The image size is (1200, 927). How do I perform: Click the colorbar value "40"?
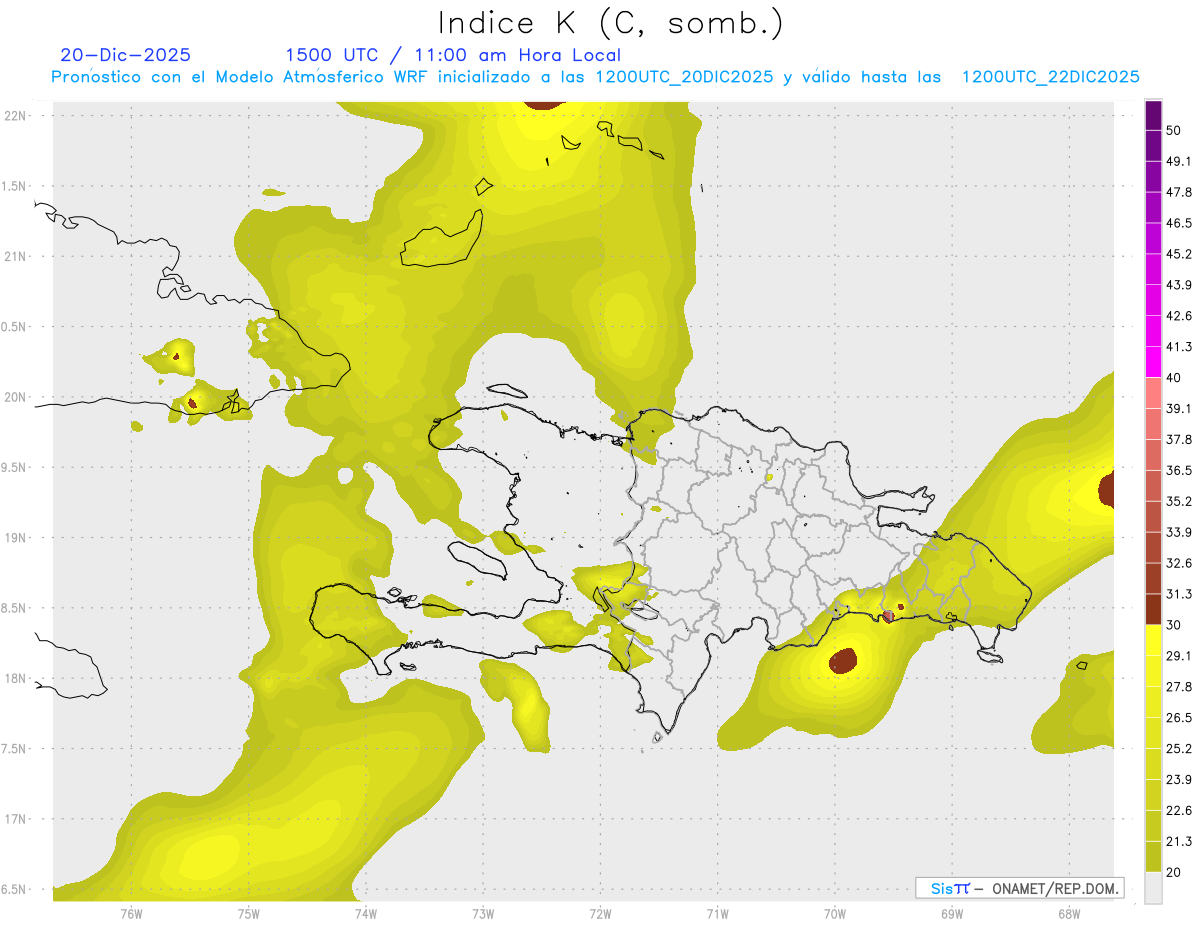(x=1174, y=378)
